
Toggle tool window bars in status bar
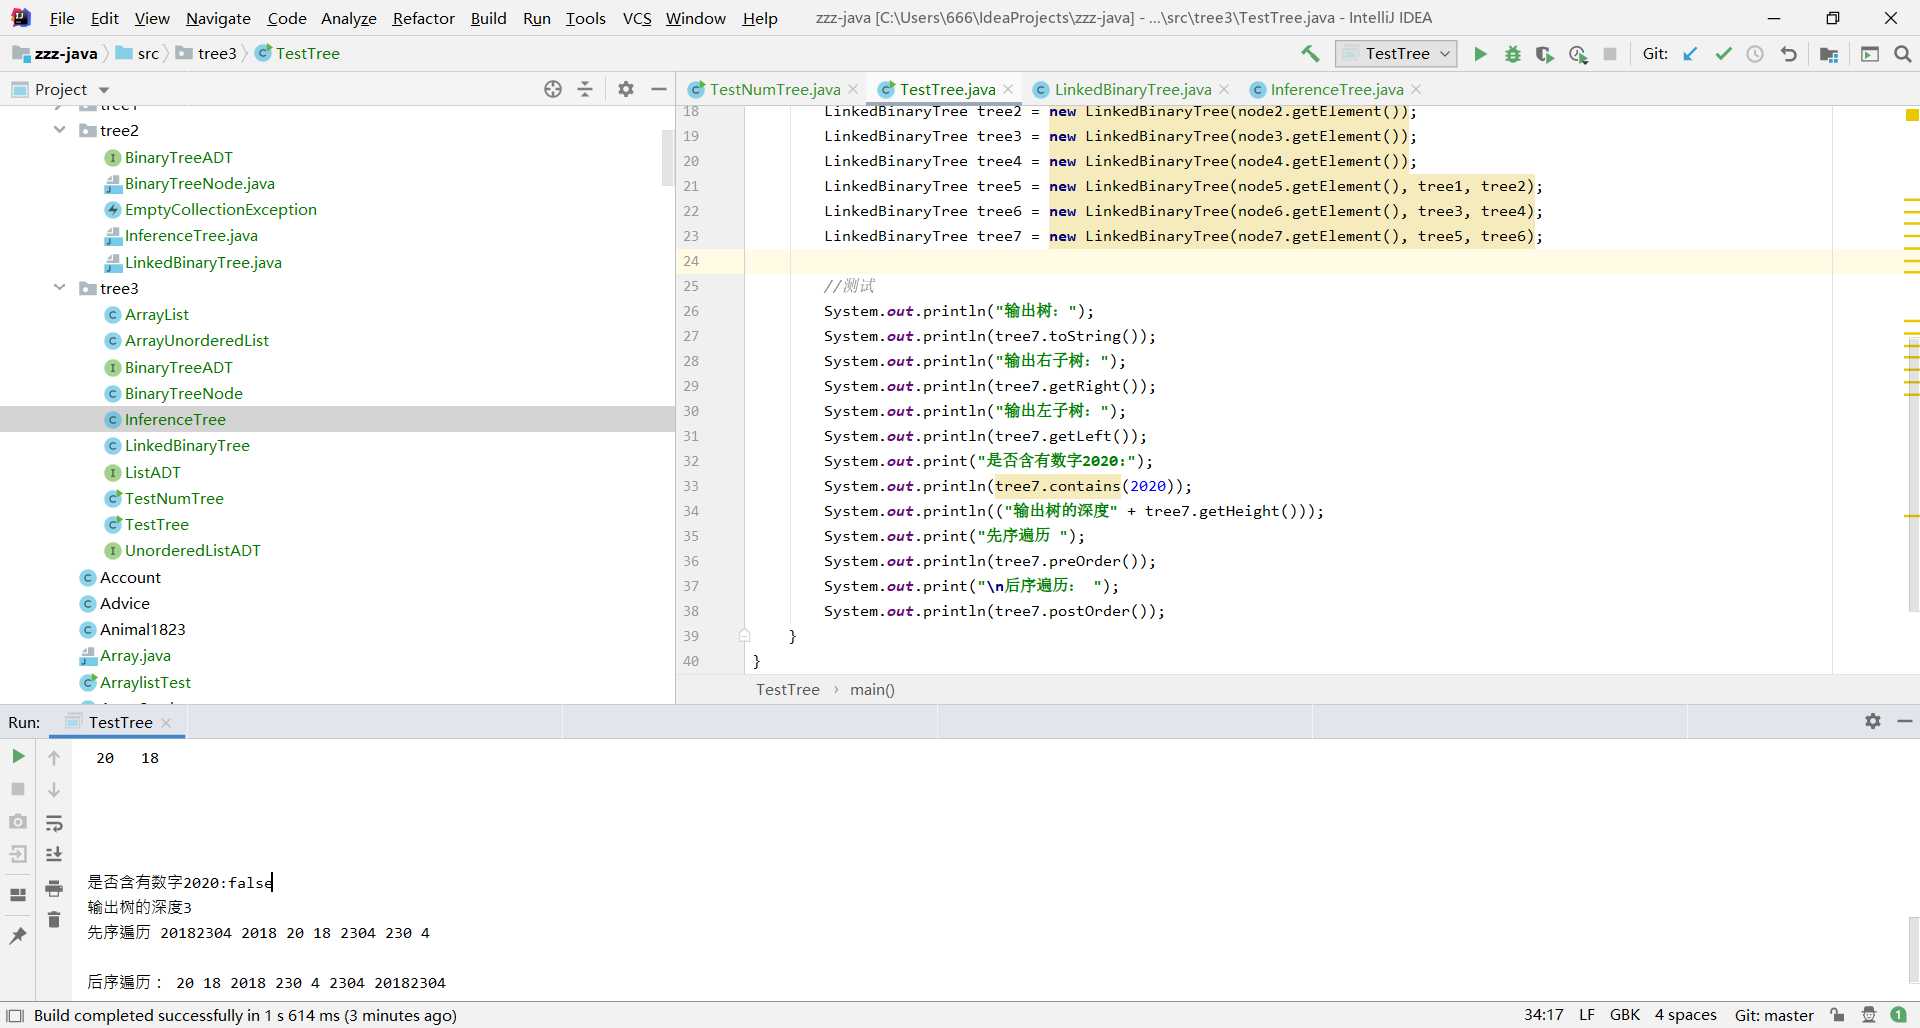coord(15,1015)
